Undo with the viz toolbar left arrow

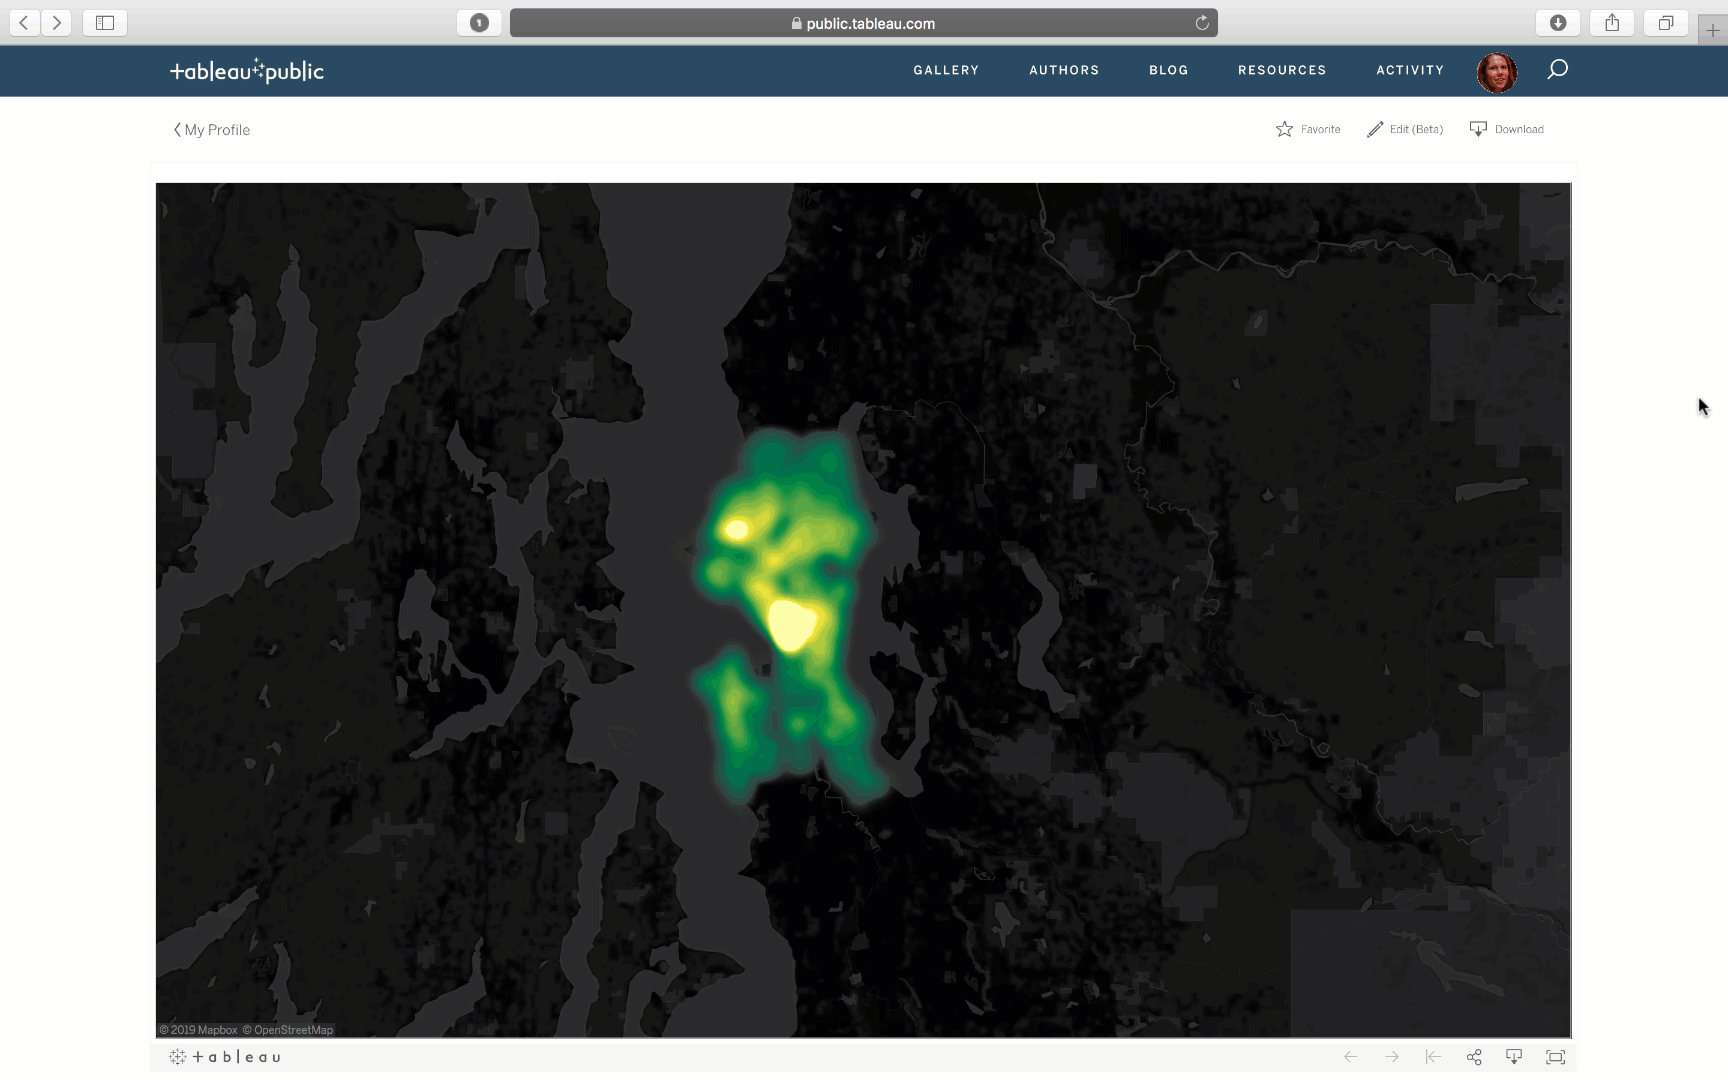(x=1350, y=1057)
